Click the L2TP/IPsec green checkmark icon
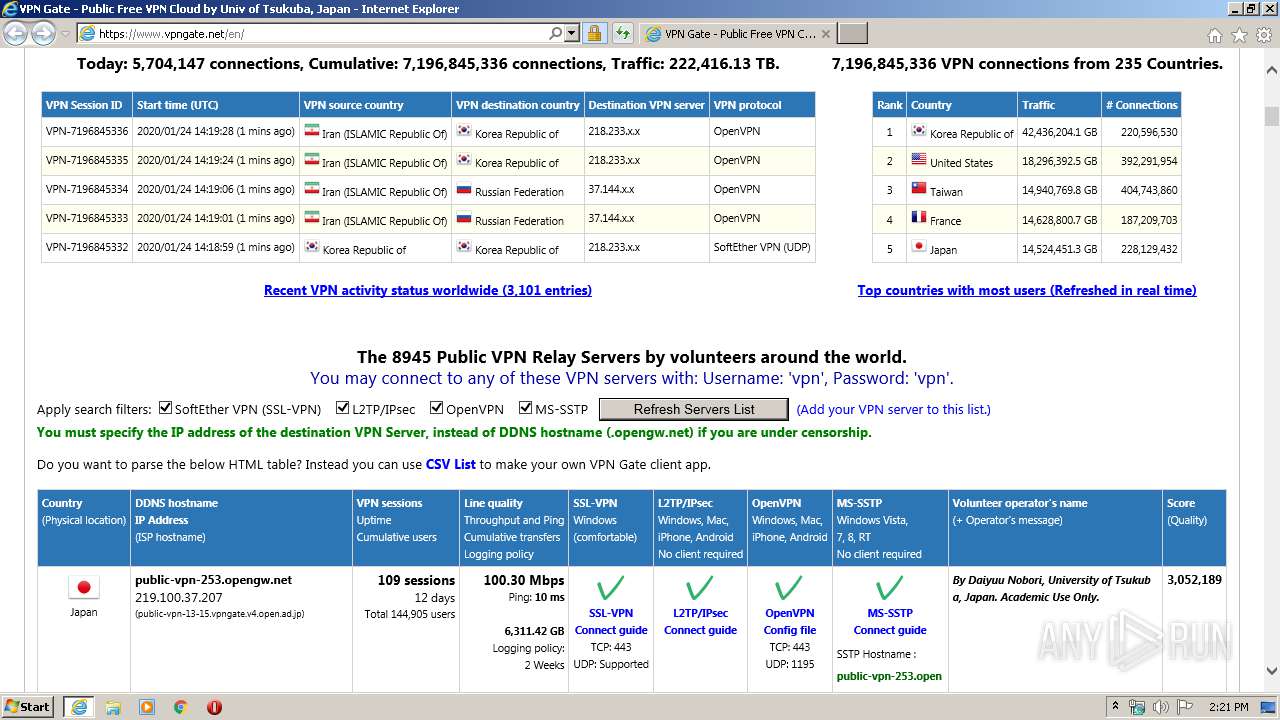This screenshot has width=1280, height=720. 700,588
